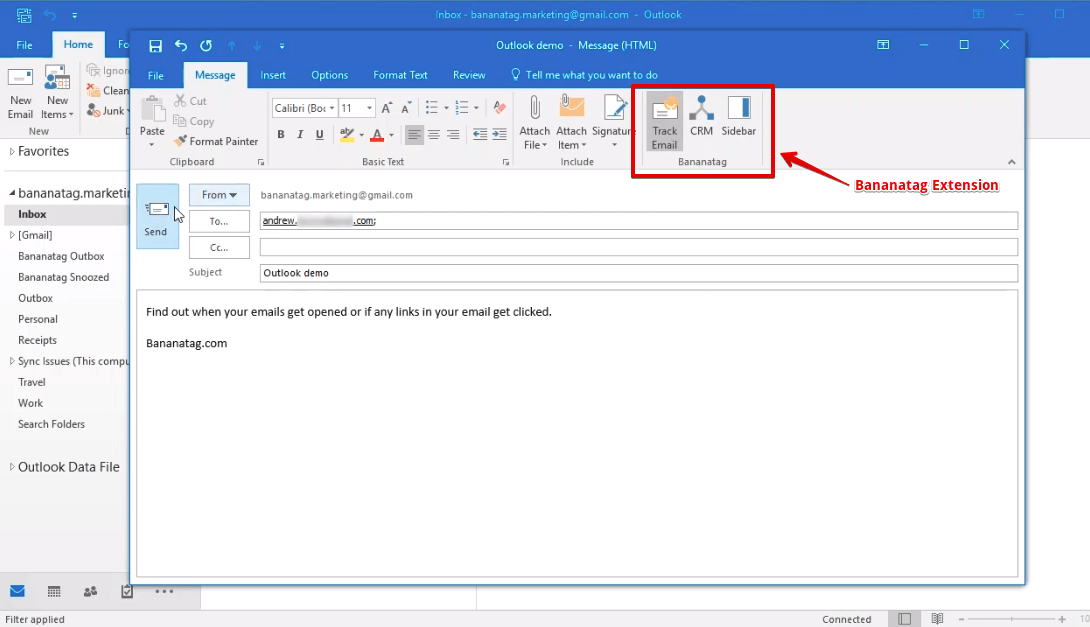Toggle underline formatting
This screenshot has width=1090, height=627.
(x=320, y=134)
